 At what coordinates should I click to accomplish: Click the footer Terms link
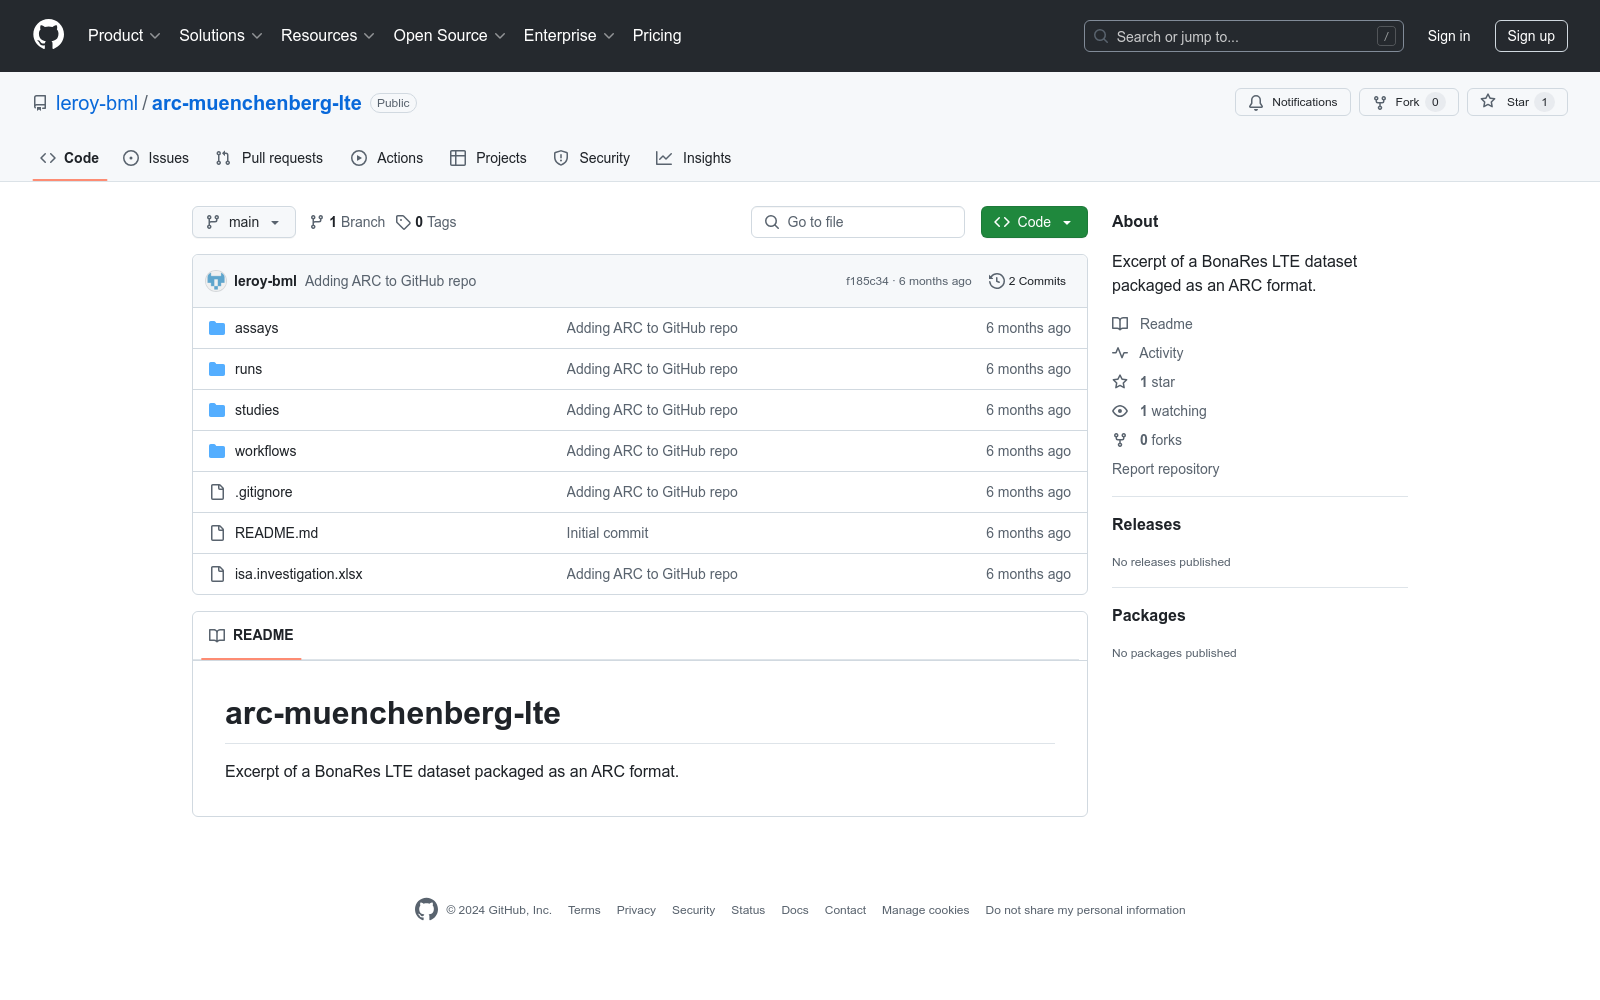(584, 910)
